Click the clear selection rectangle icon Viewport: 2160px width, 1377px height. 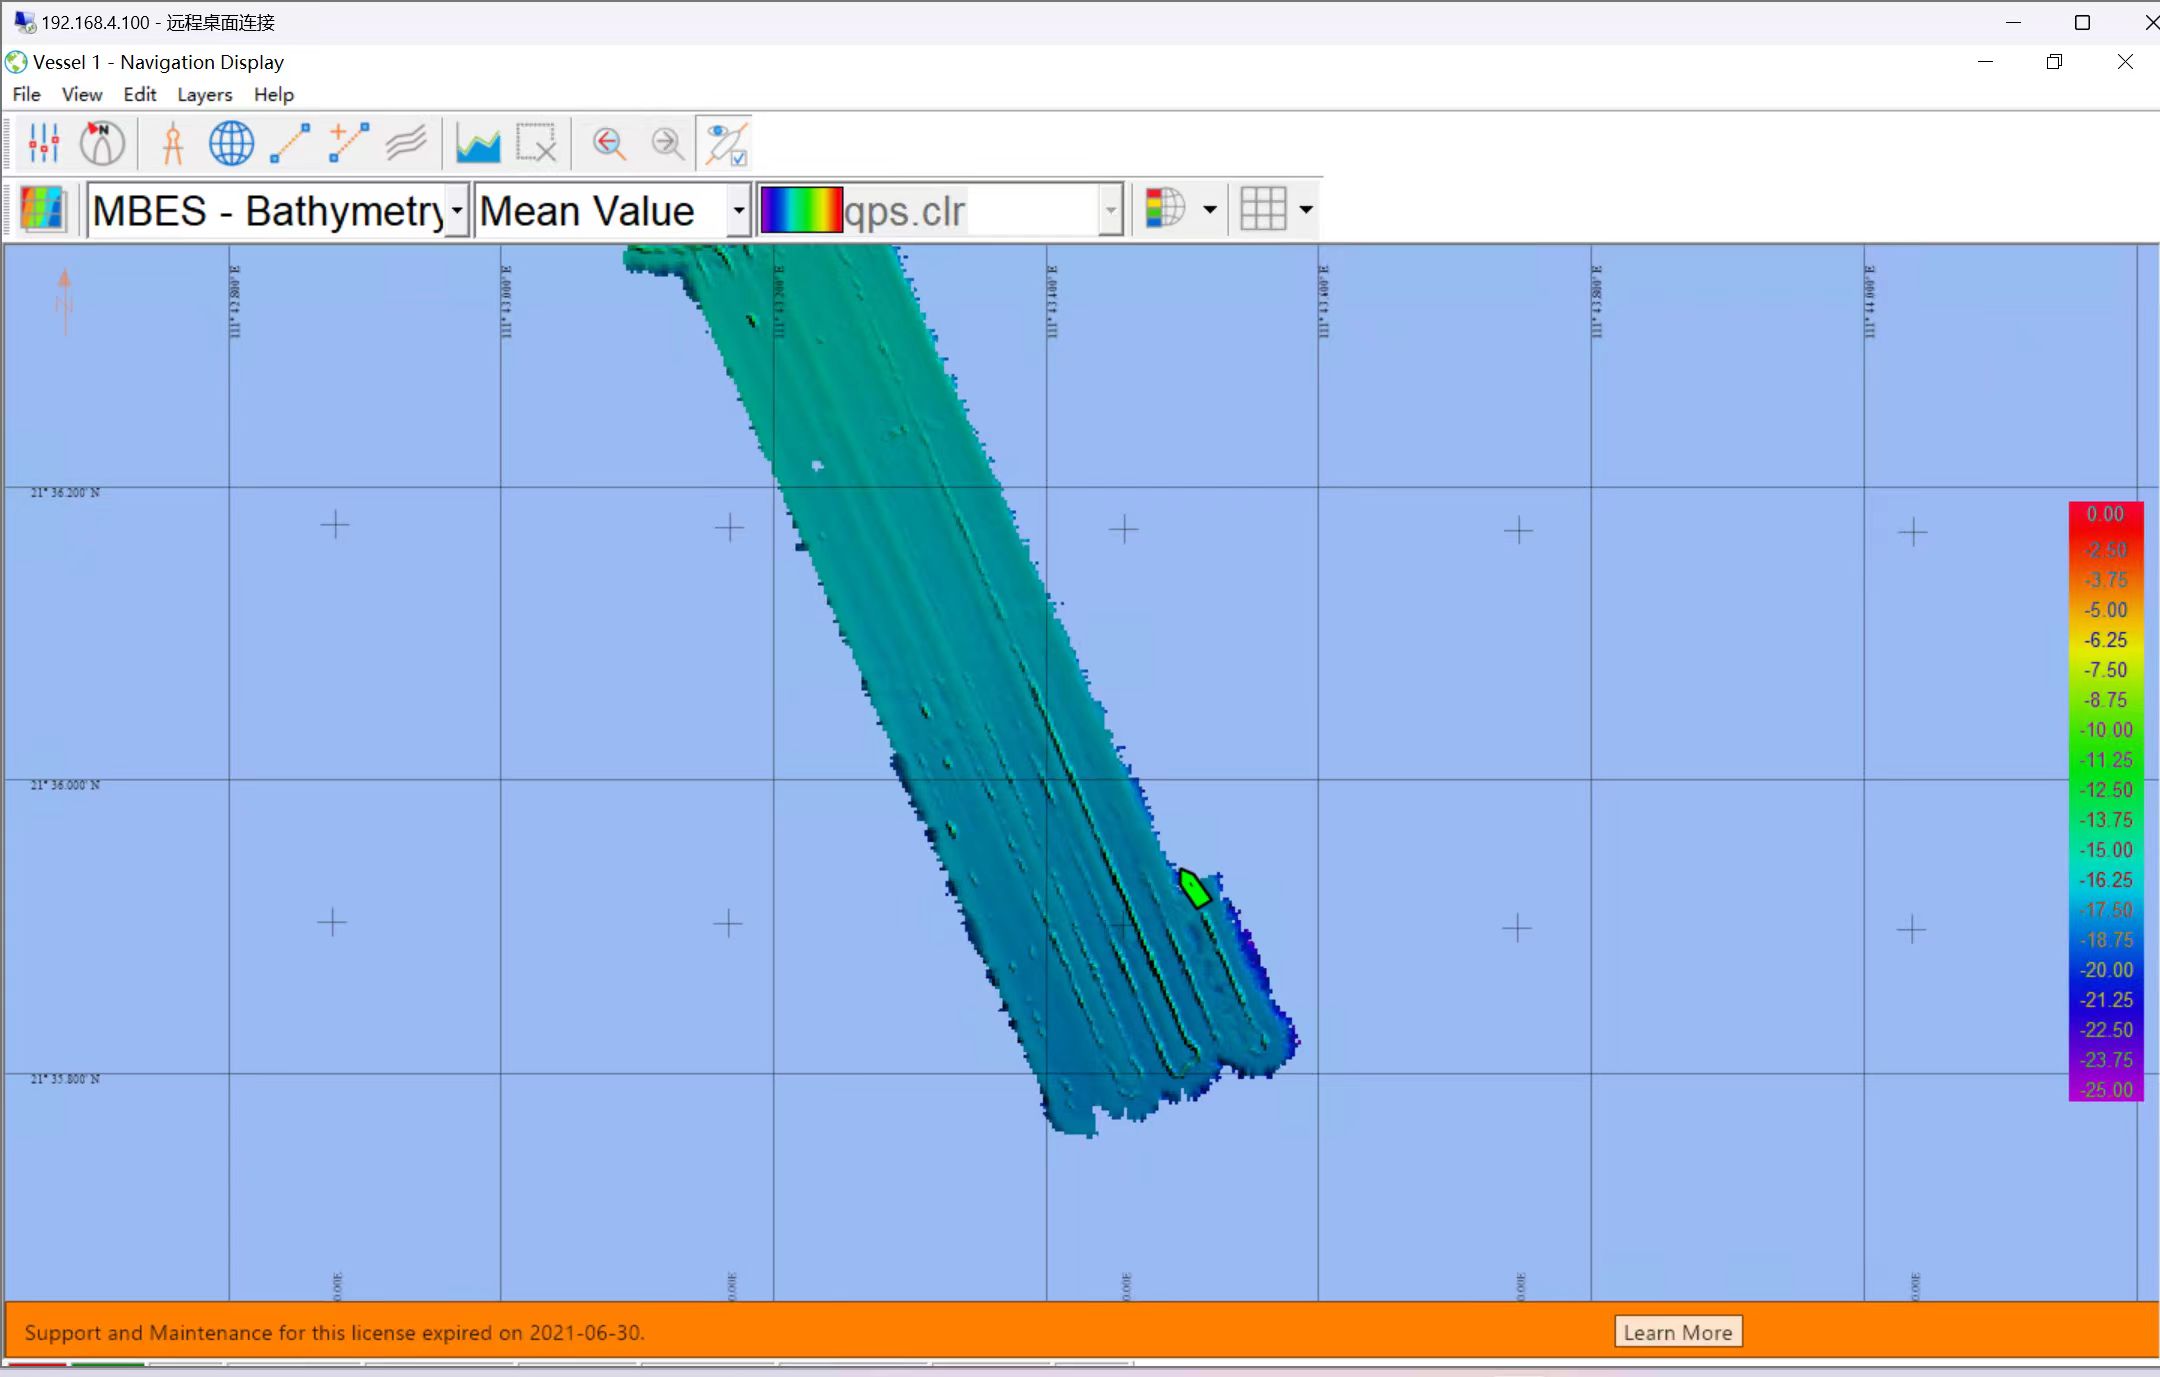click(536, 144)
